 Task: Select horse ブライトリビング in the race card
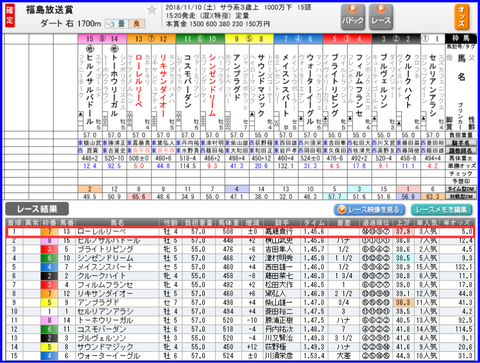click(335, 85)
